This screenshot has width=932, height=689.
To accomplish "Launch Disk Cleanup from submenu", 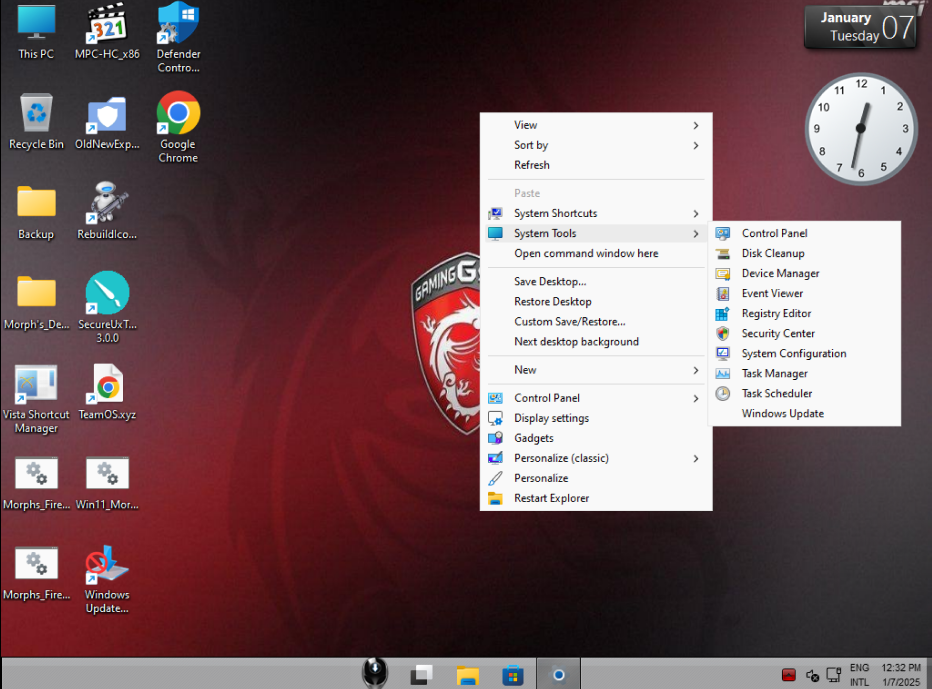I will click(x=804, y=253).
